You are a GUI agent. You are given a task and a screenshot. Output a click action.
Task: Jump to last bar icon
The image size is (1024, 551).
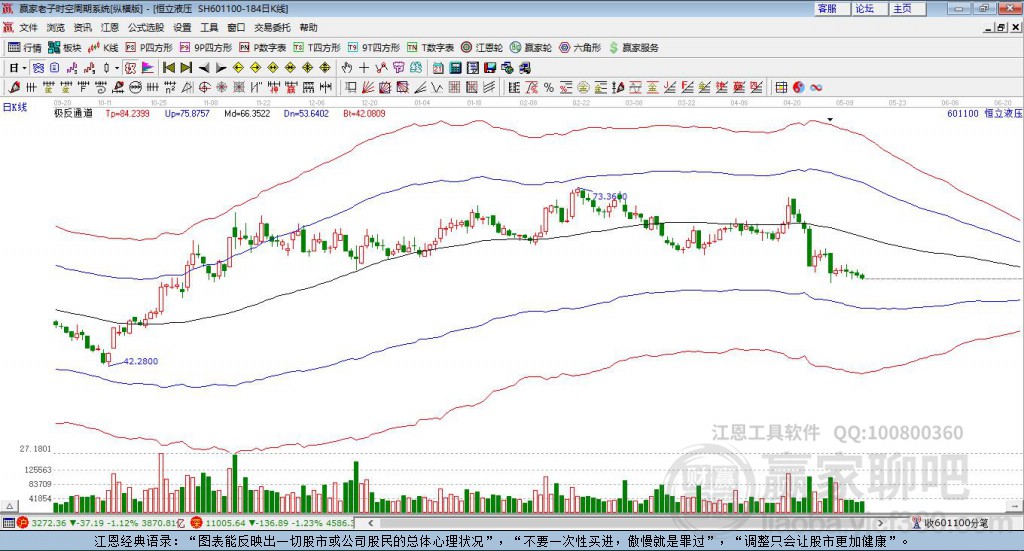coord(186,68)
